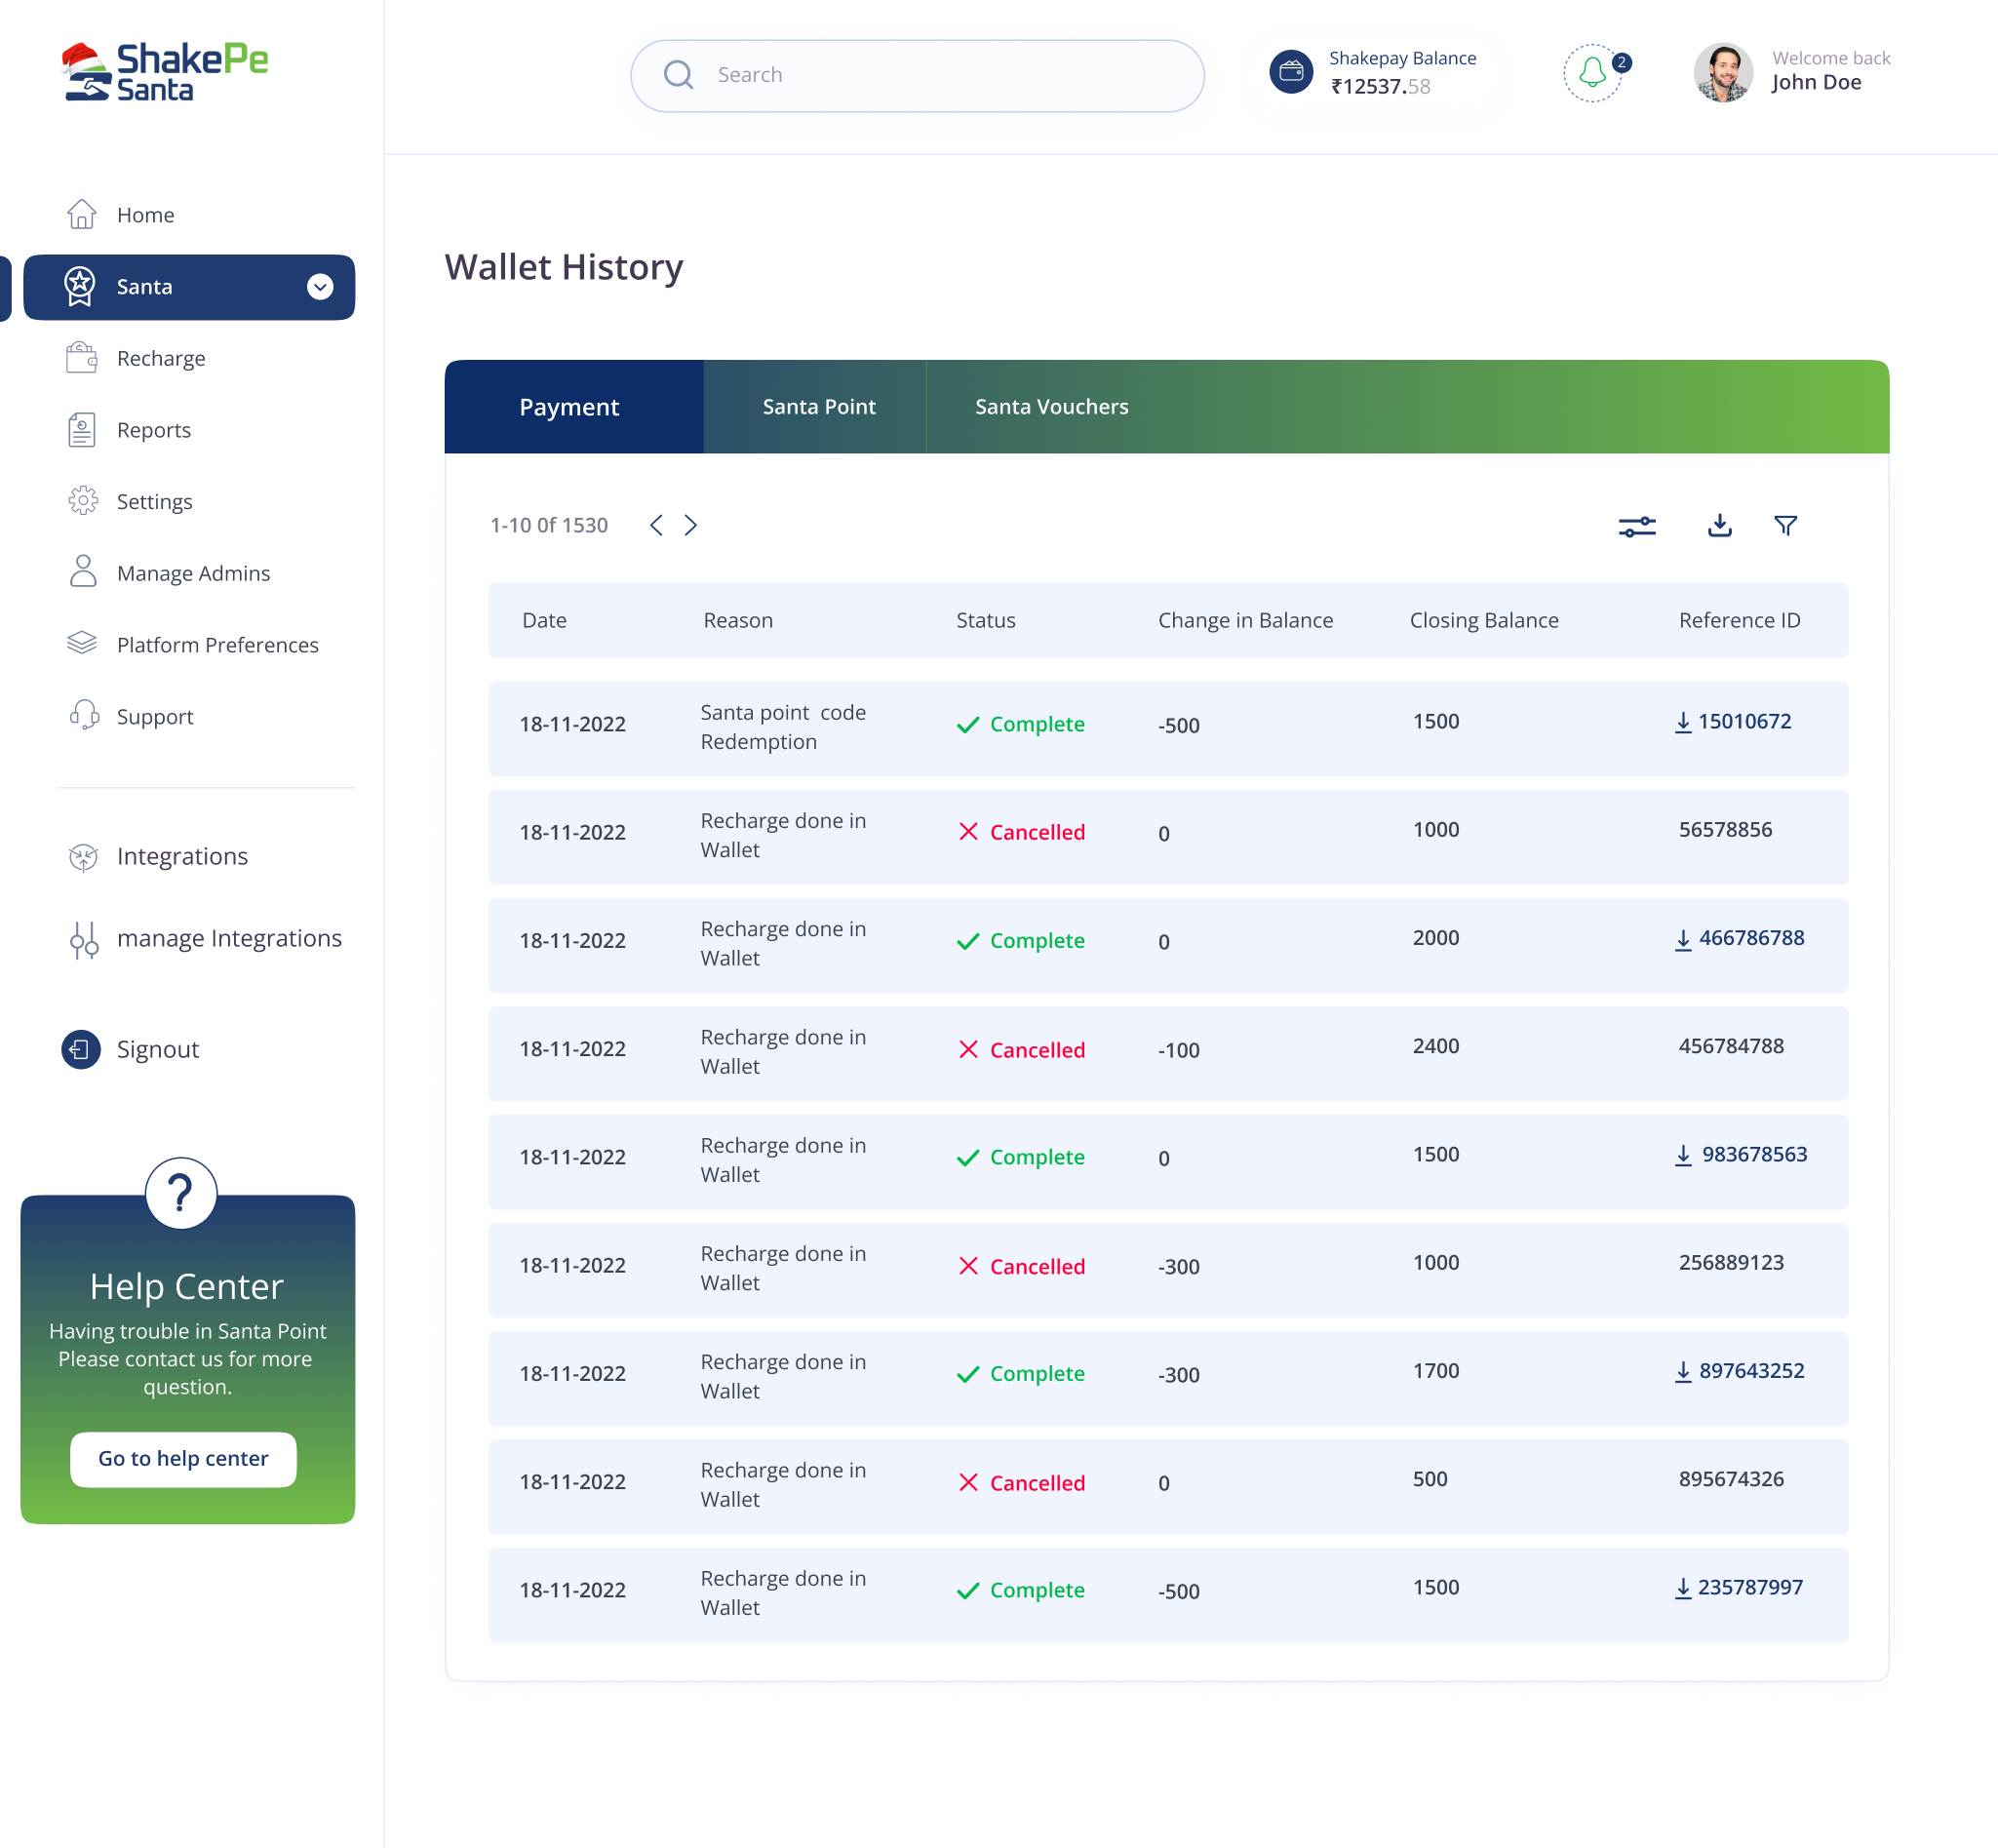Open the filter funnel icon
Screen dimensions: 1998x1848
(1785, 525)
